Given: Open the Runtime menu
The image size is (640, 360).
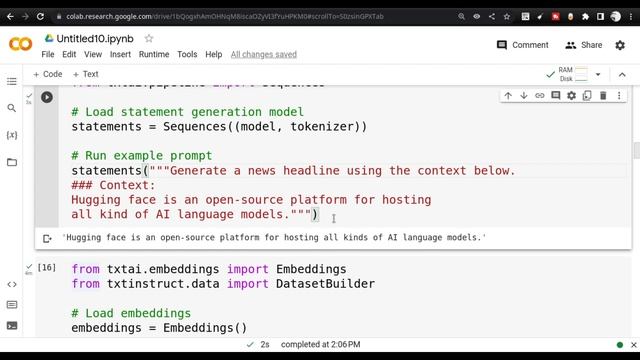Looking at the screenshot, I should 154,54.
